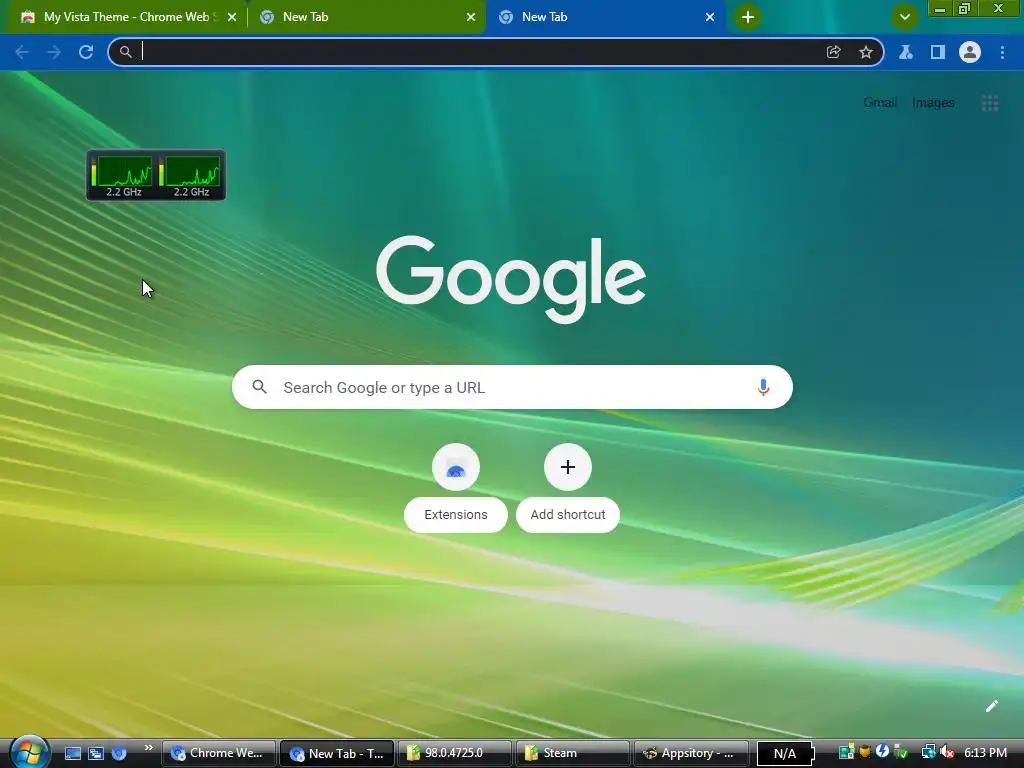The image size is (1024, 768).
Task: Toggle the side panel icon
Action: pyautogui.click(x=938, y=52)
